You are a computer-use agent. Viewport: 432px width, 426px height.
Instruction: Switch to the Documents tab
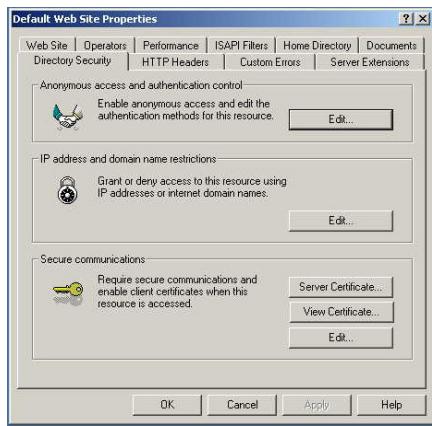click(391, 45)
